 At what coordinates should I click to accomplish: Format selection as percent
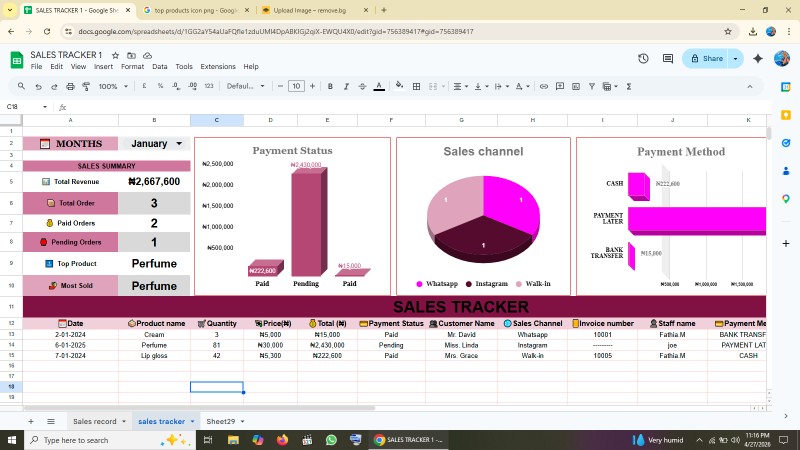[x=160, y=86]
